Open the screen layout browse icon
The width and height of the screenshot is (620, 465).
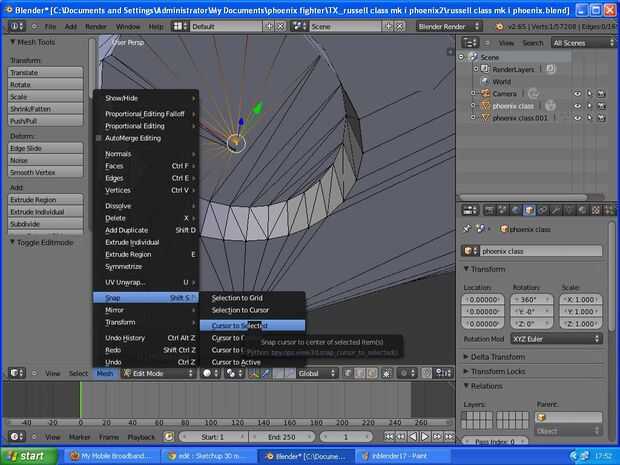coord(180,26)
